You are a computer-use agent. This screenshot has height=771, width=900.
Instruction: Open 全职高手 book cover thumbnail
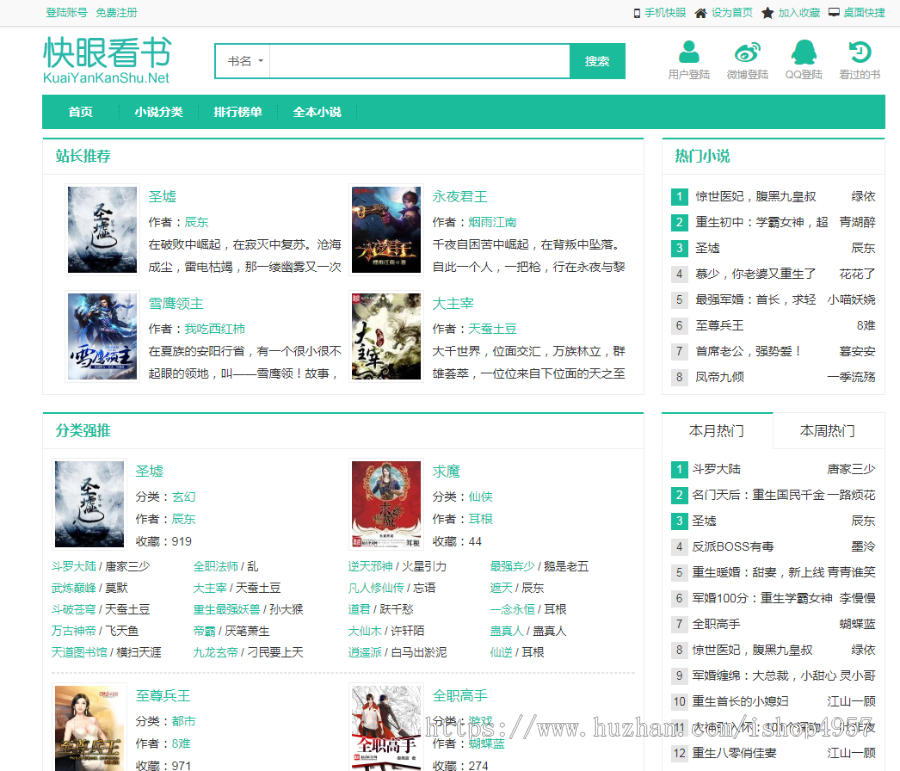point(386,727)
